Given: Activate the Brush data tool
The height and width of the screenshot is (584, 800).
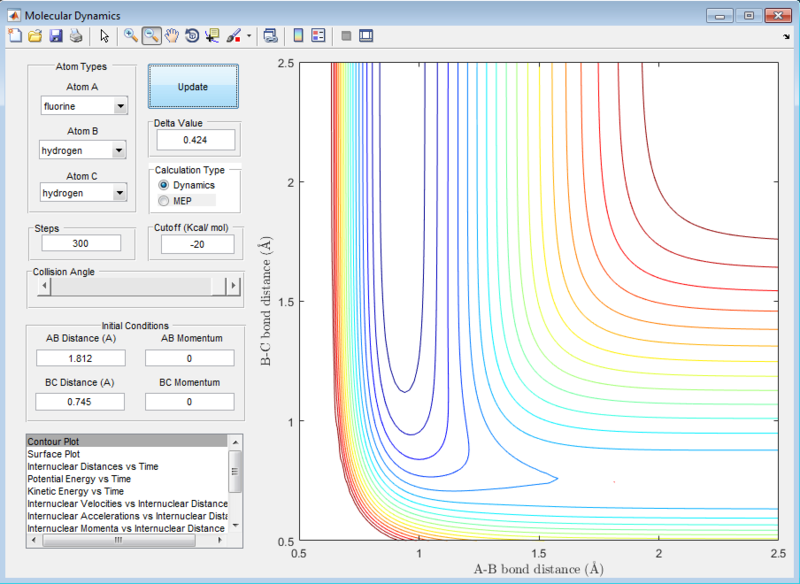Looking at the screenshot, I should pos(233,36).
